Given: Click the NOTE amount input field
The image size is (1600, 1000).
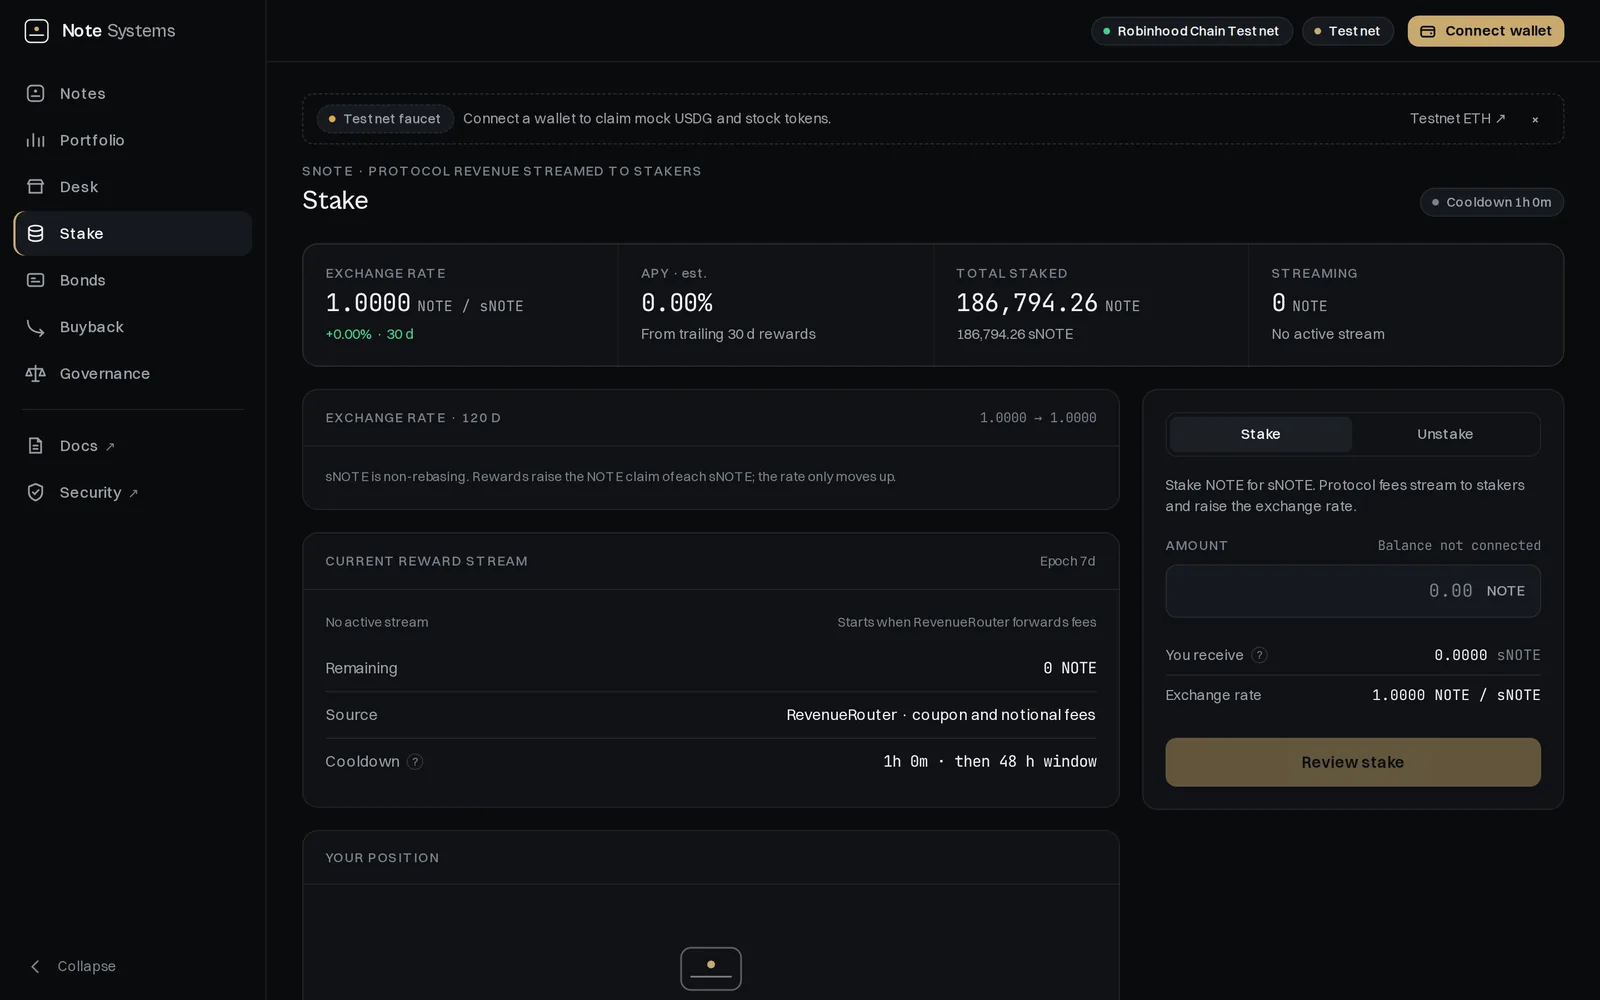Looking at the screenshot, I should pyautogui.click(x=1353, y=591).
